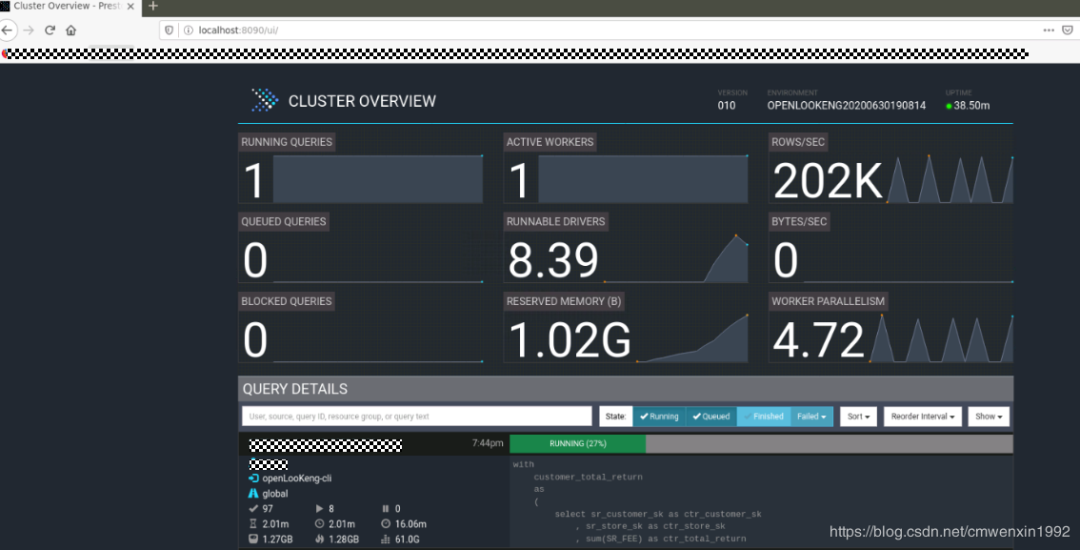Screen dimensions: 1080x550
Task: Open the Reorder Interval dropdown
Action: coord(922,416)
